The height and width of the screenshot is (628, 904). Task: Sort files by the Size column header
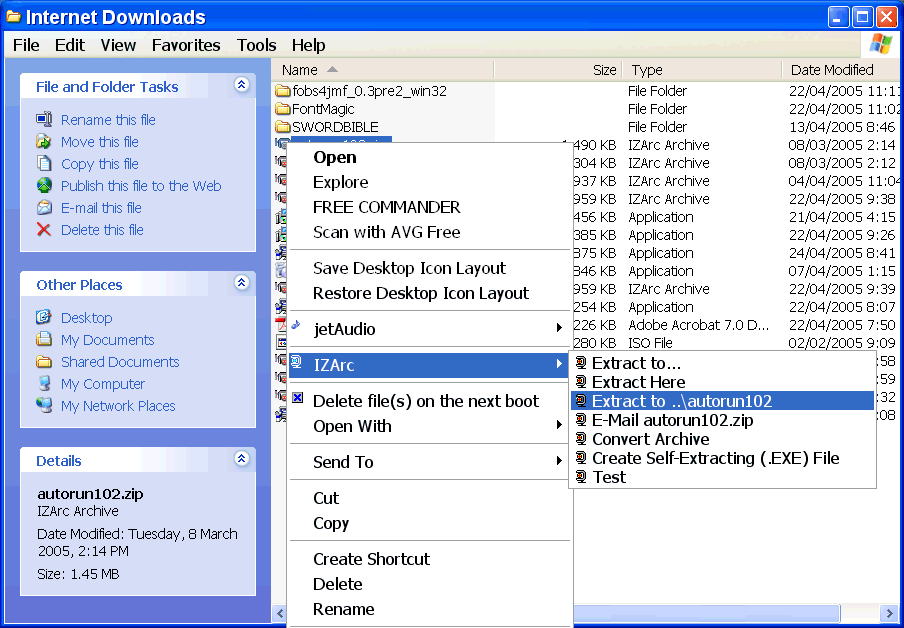(x=558, y=70)
